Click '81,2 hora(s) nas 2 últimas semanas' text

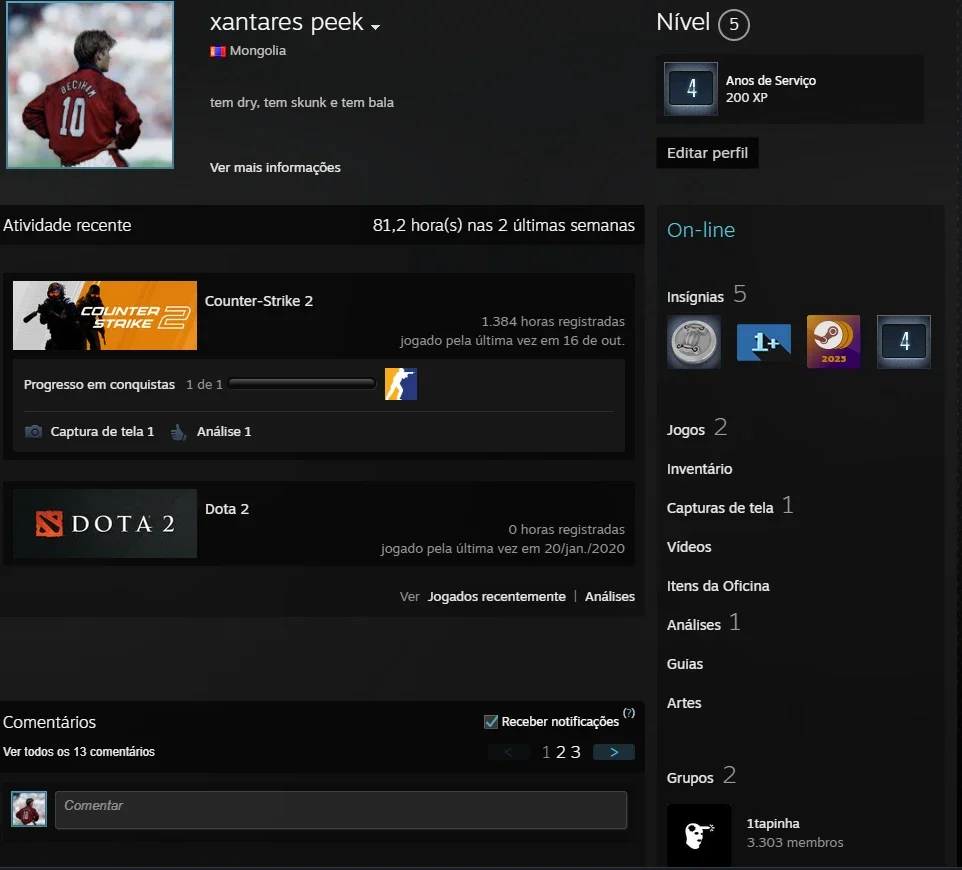tap(504, 225)
